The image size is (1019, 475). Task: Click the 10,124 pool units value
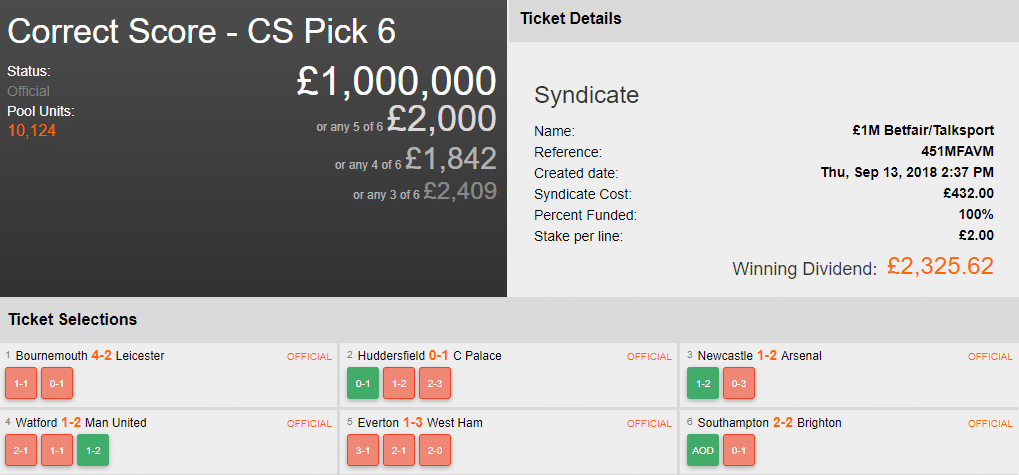pyautogui.click(x=31, y=131)
